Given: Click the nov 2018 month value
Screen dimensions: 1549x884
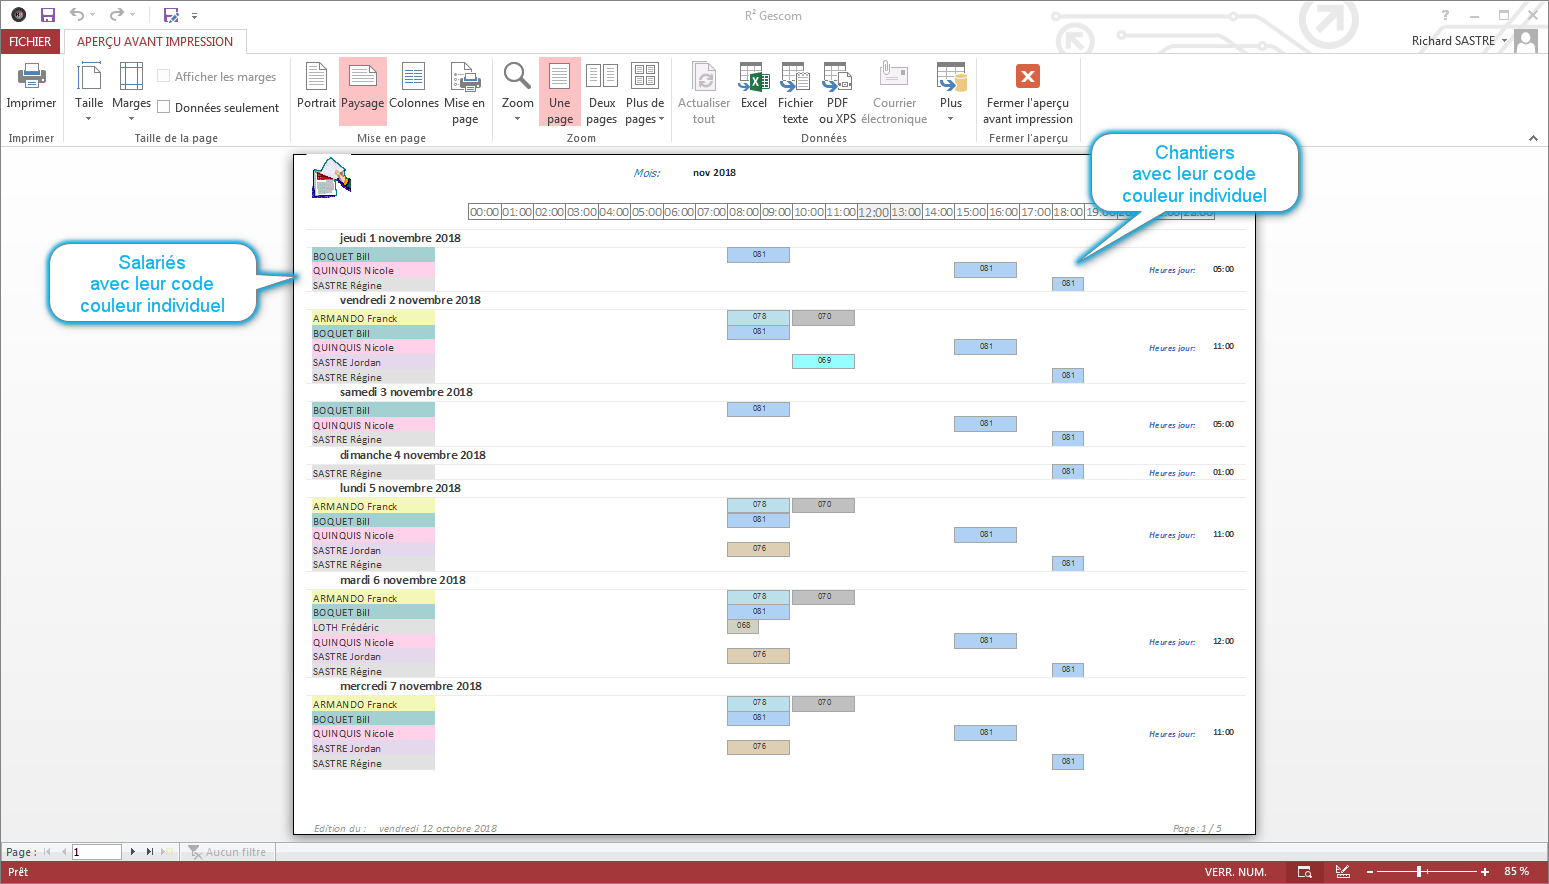Looking at the screenshot, I should 714,173.
